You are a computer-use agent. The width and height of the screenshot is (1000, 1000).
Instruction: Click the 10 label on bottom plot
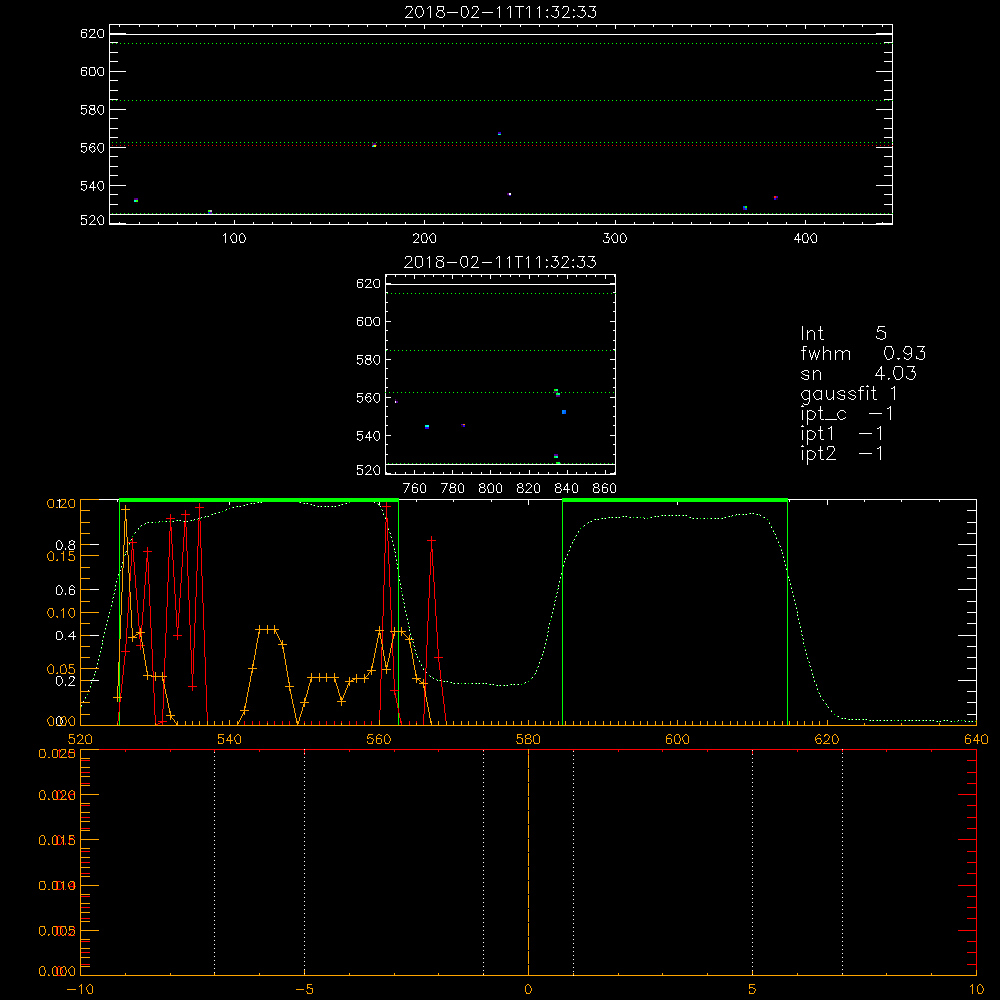click(x=976, y=990)
